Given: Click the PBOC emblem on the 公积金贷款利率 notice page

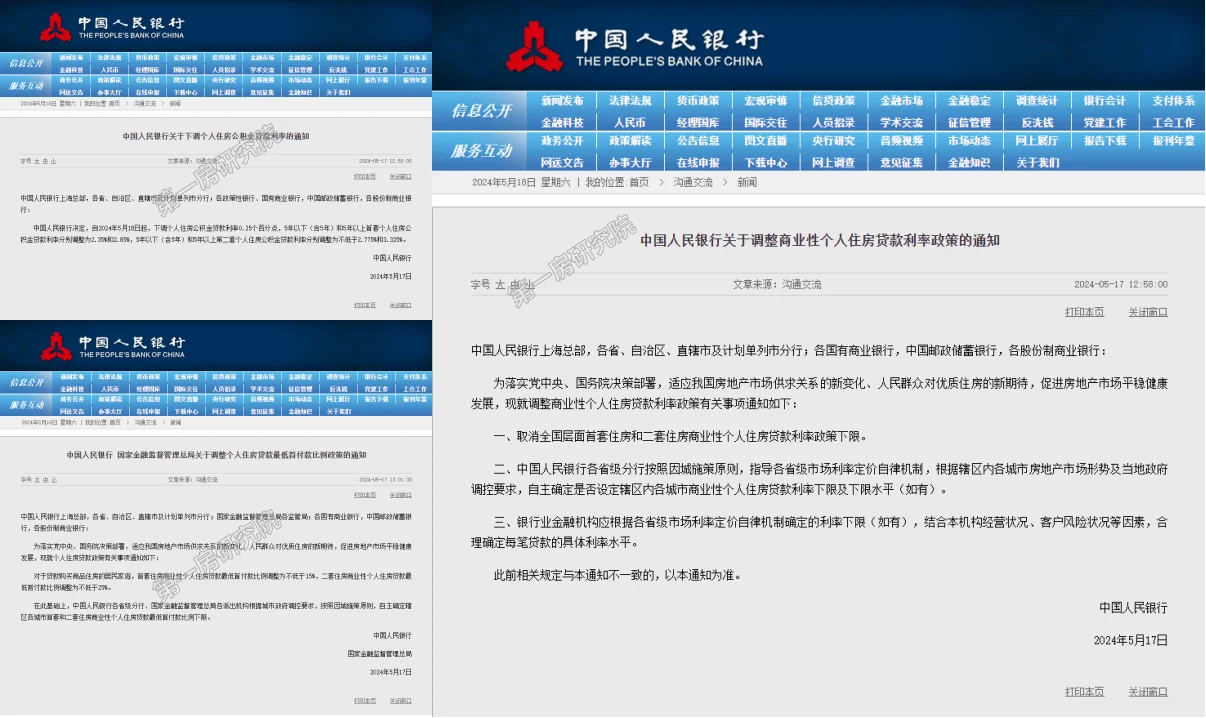Looking at the screenshot, I should pyautogui.click(x=56, y=26).
